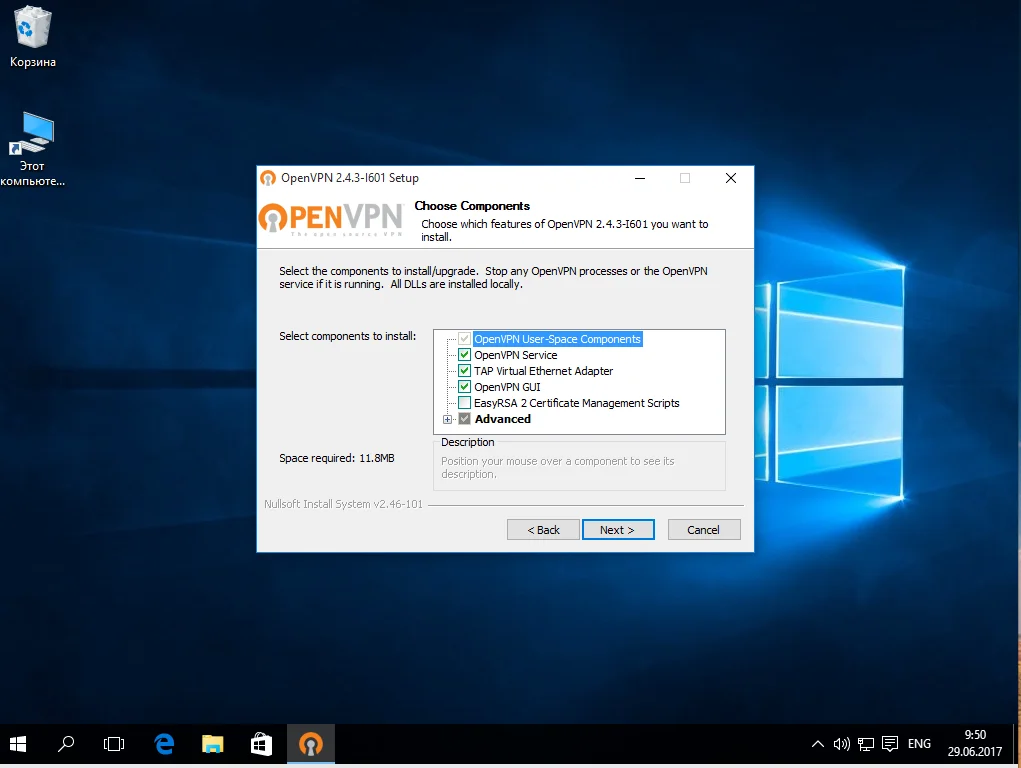Click the OpenVPN logo banner
This screenshot has height=768, width=1021.
tap(331, 220)
